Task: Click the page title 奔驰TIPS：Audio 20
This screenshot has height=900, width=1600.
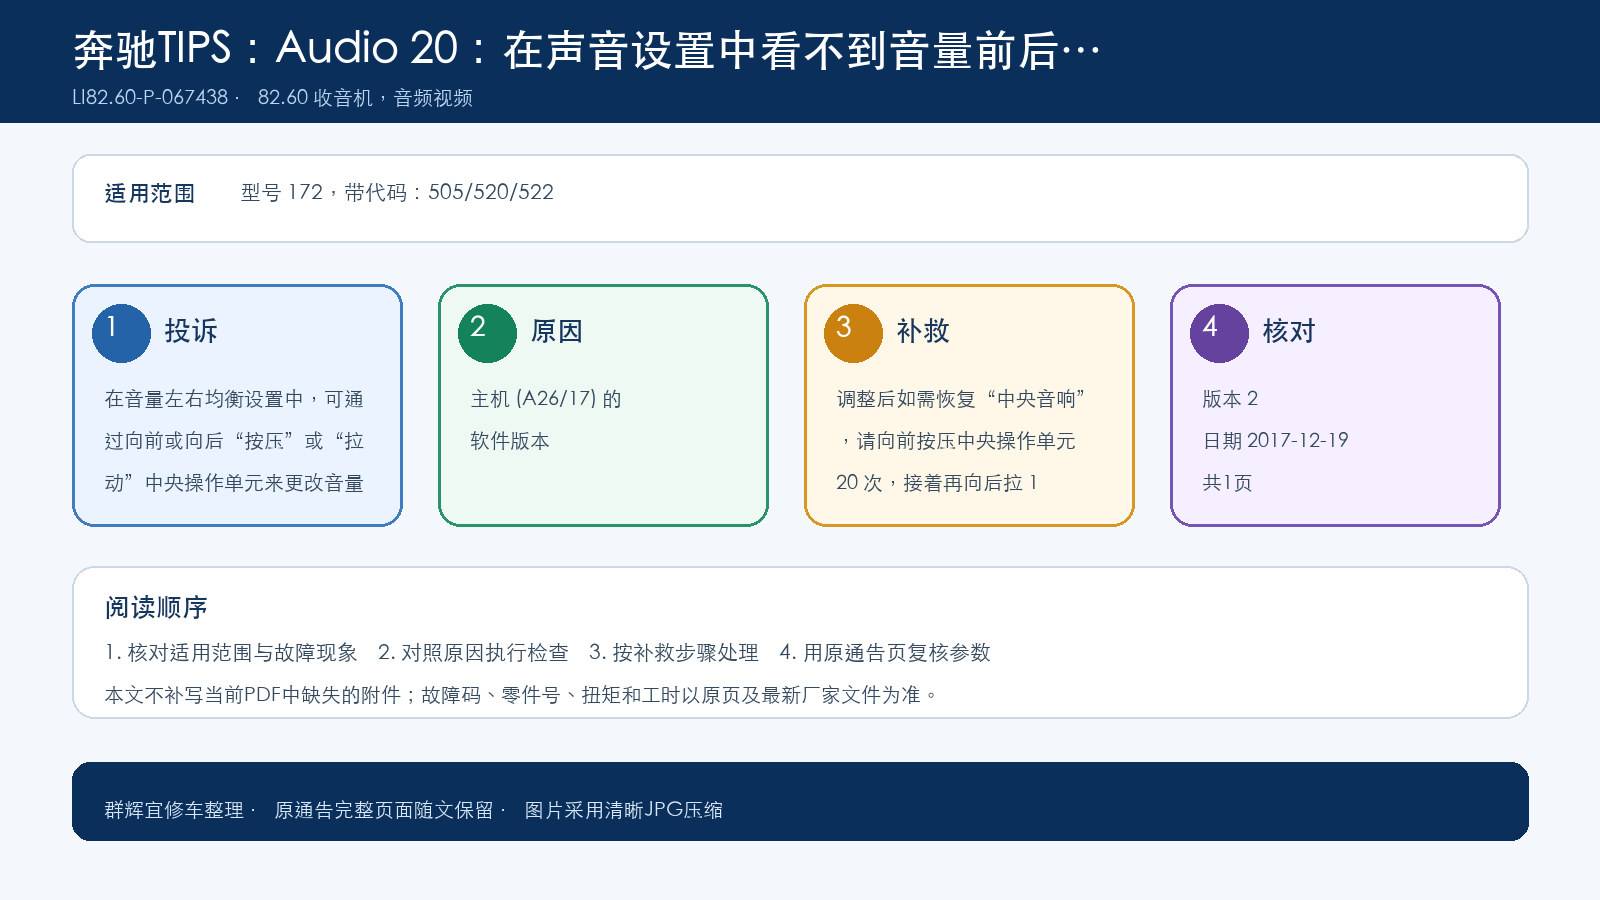Action: tap(586, 49)
